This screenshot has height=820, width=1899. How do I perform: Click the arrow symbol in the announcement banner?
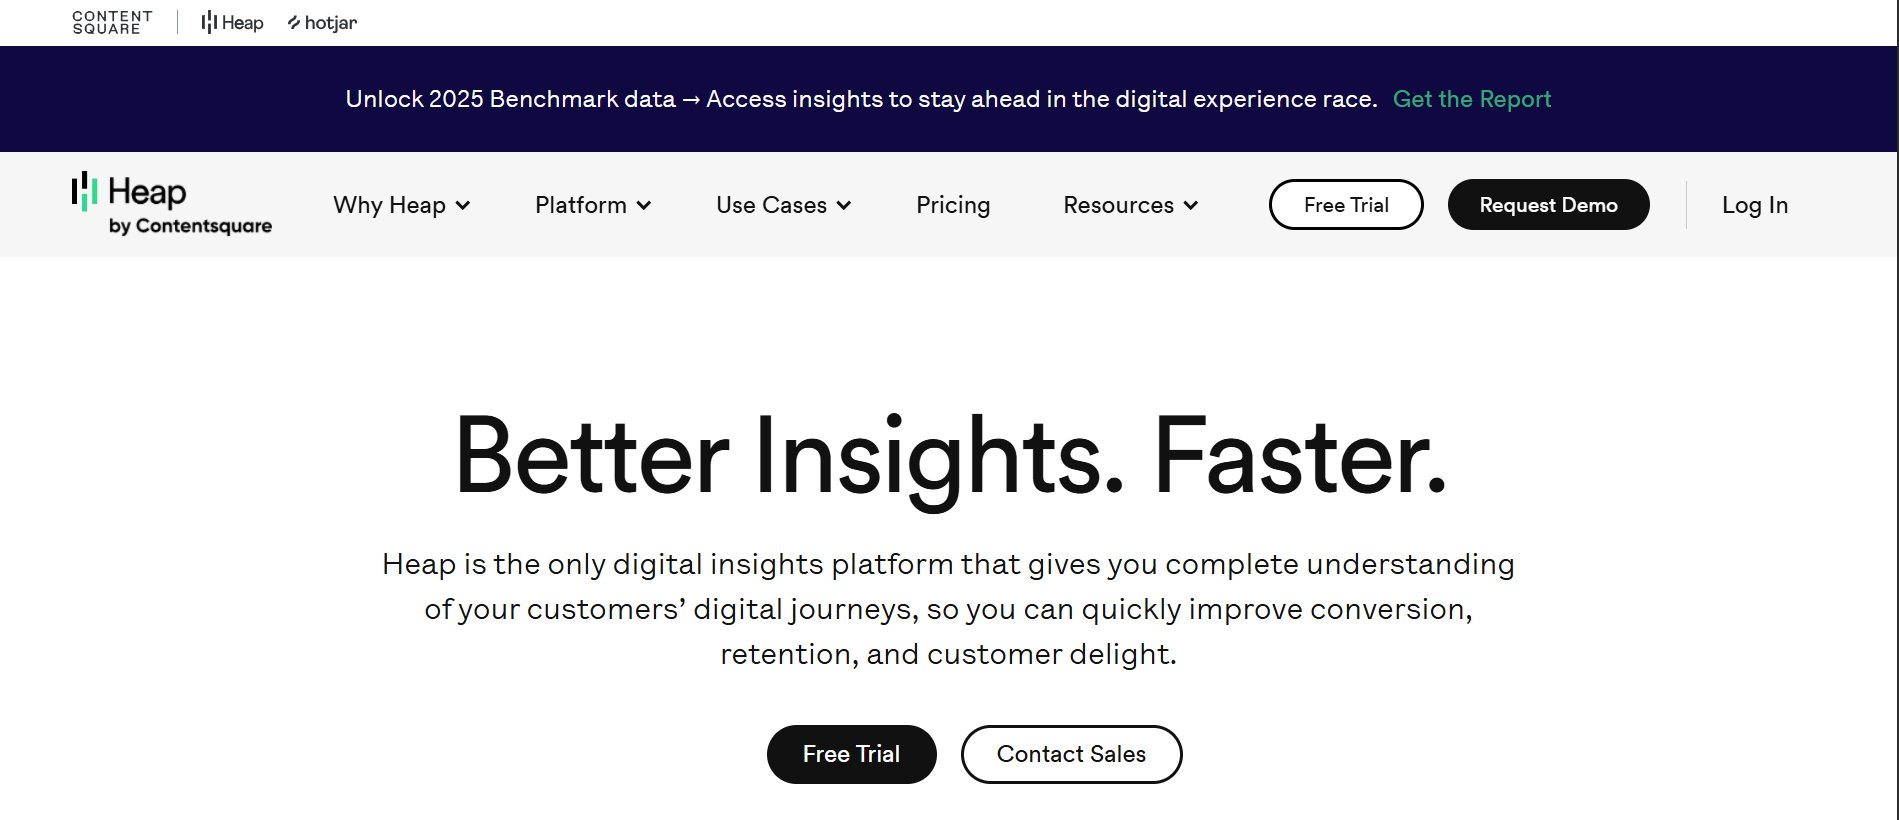coord(691,99)
